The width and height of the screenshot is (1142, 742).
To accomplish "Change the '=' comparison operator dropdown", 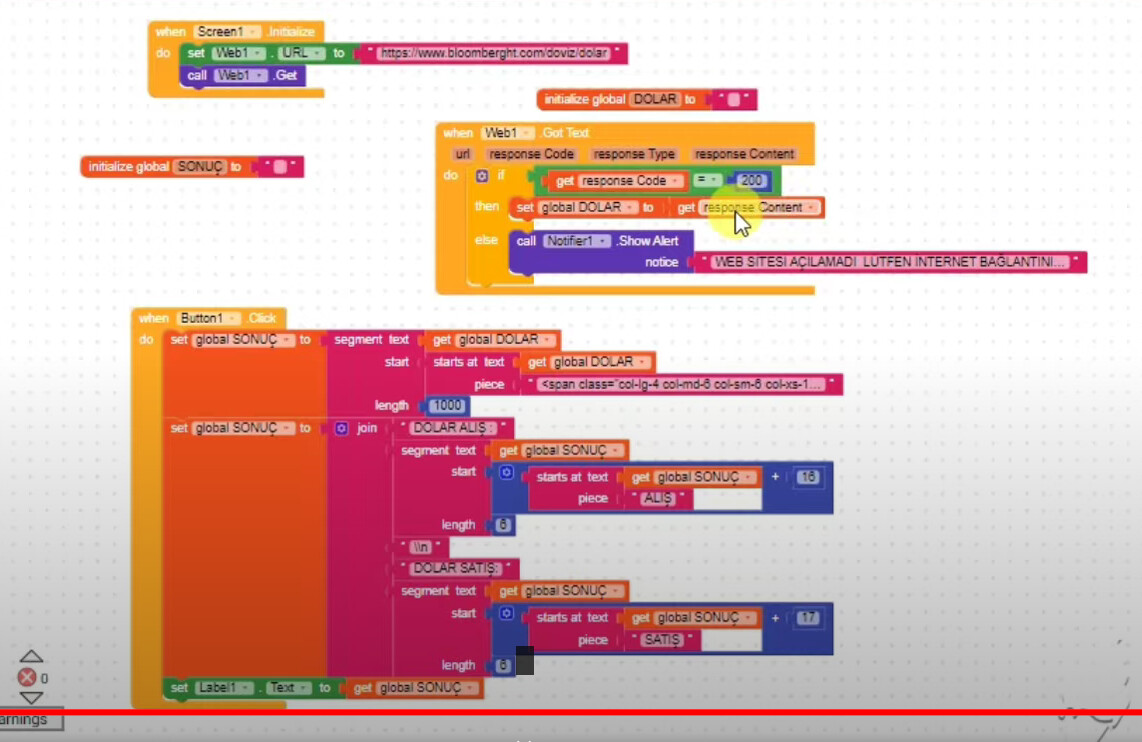I will point(708,181).
